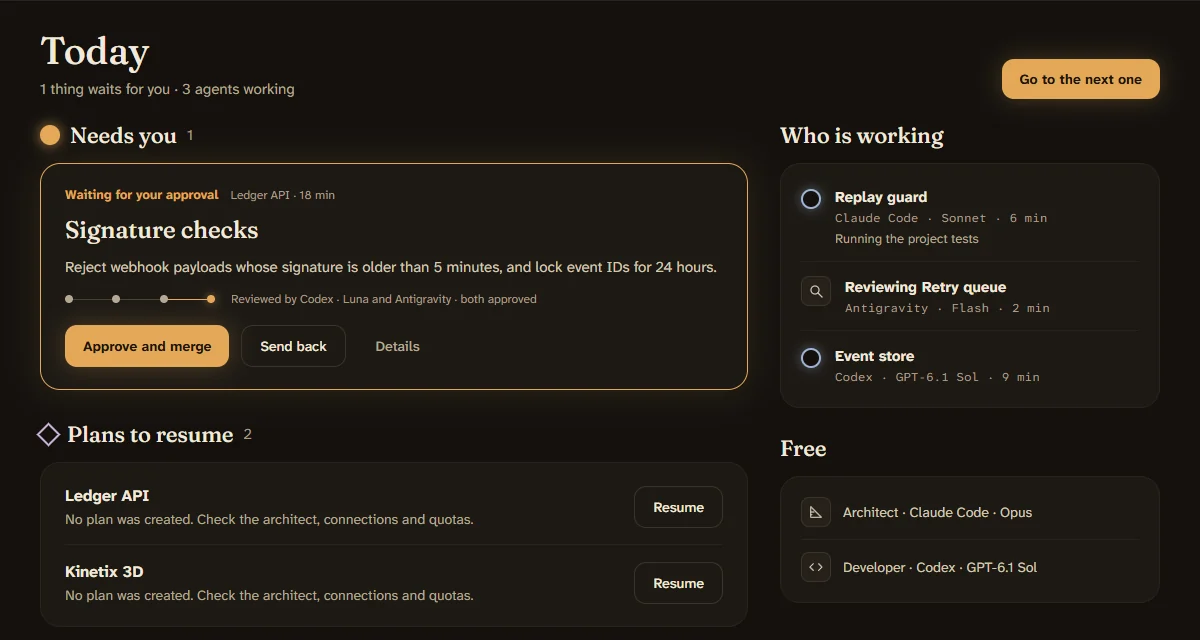Click the "Waiting for your approval" status label
The width and height of the screenshot is (1200, 640).
click(x=142, y=195)
